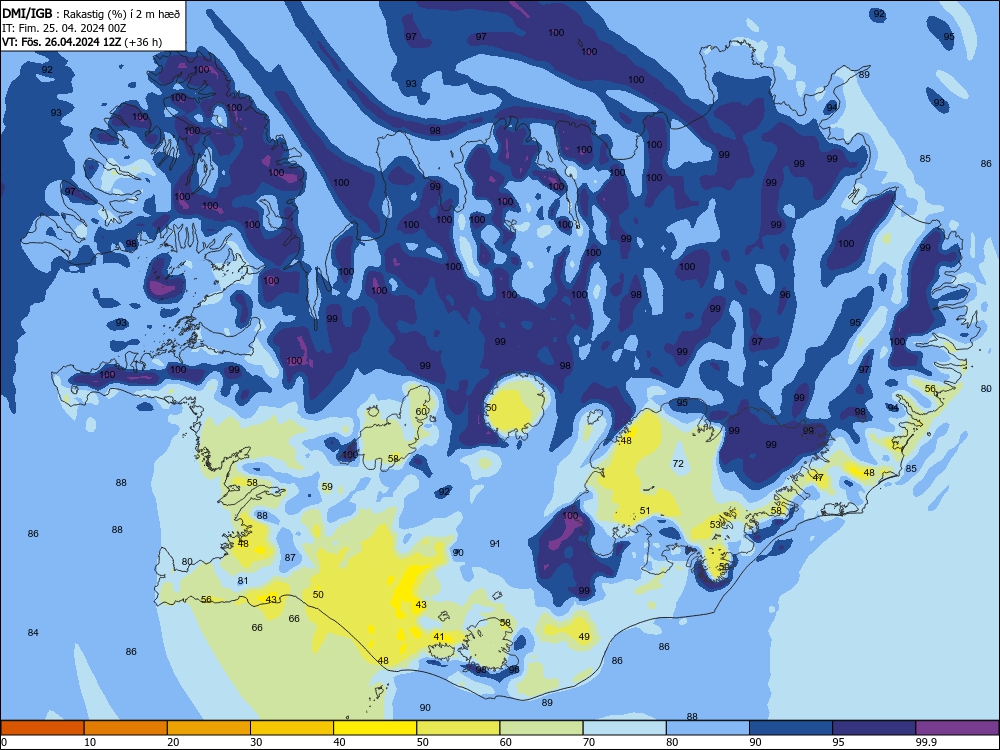Click the humidity value 53 on the map
Screen dimensions: 1000x750
[x=715, y=524]
